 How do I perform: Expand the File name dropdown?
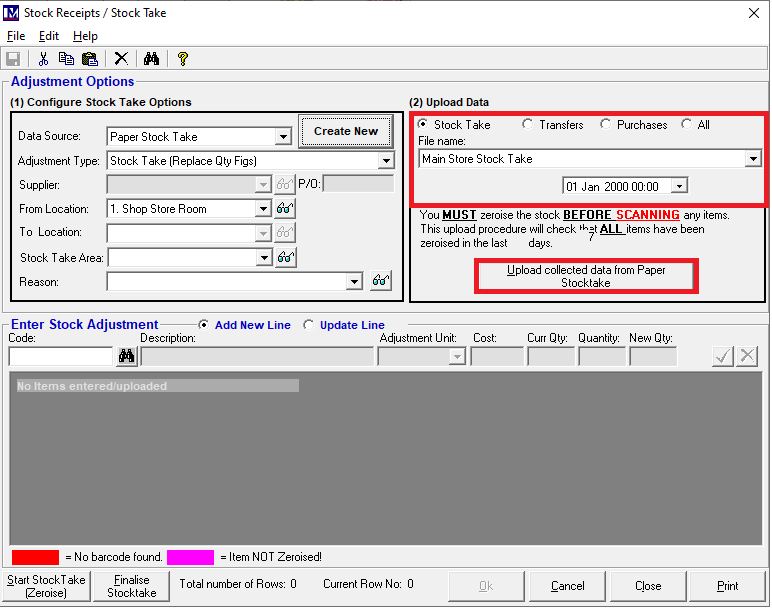(x=753, y=159)
